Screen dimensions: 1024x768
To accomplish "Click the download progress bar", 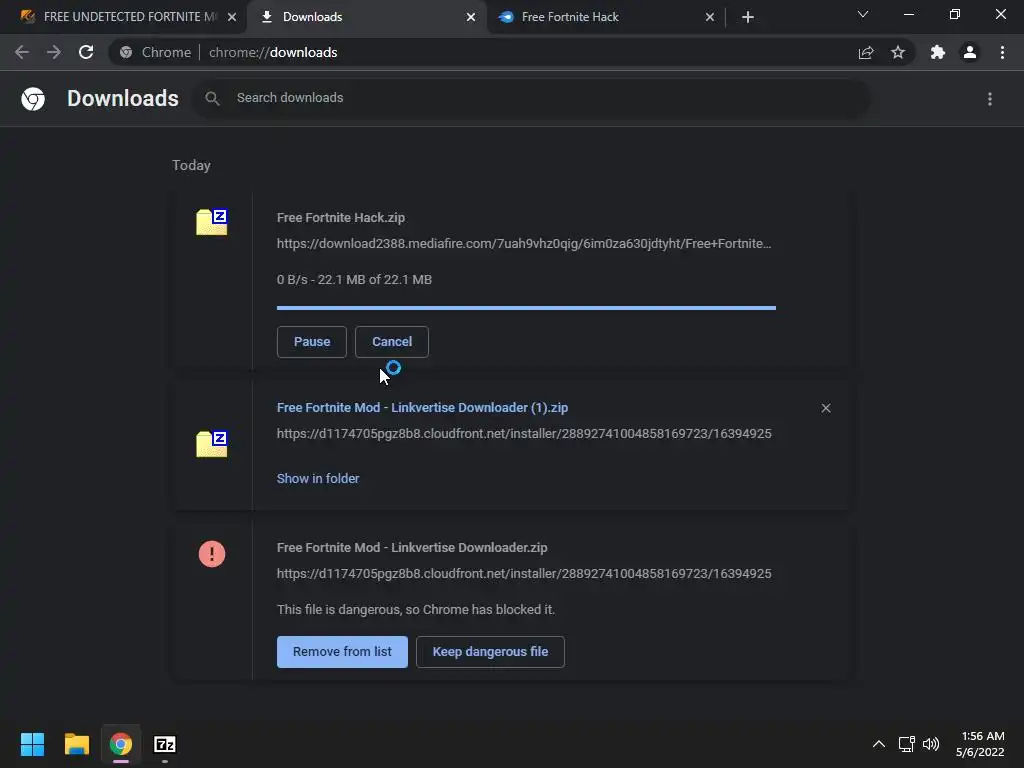I will click(526, 308).
